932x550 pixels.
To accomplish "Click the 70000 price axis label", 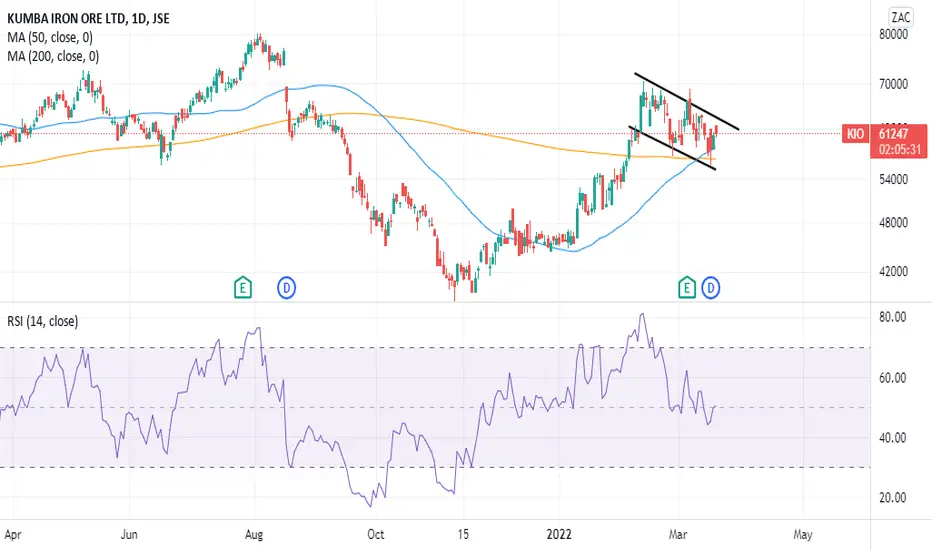I will click(893, 84).
